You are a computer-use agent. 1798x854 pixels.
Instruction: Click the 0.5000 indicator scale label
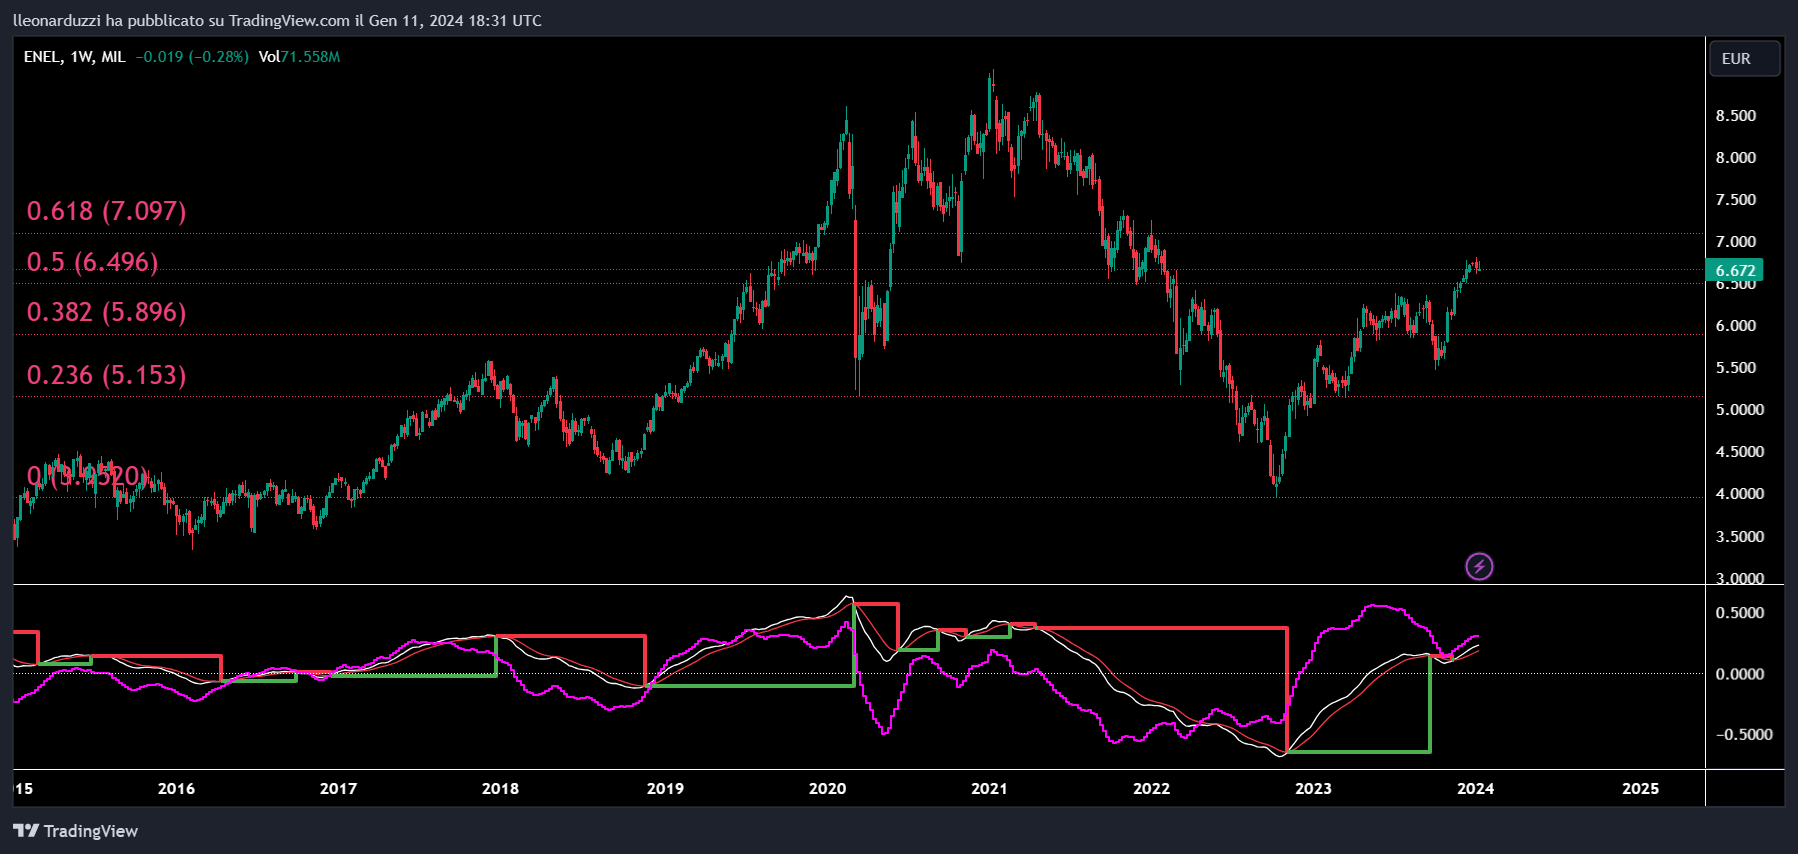1740,613
